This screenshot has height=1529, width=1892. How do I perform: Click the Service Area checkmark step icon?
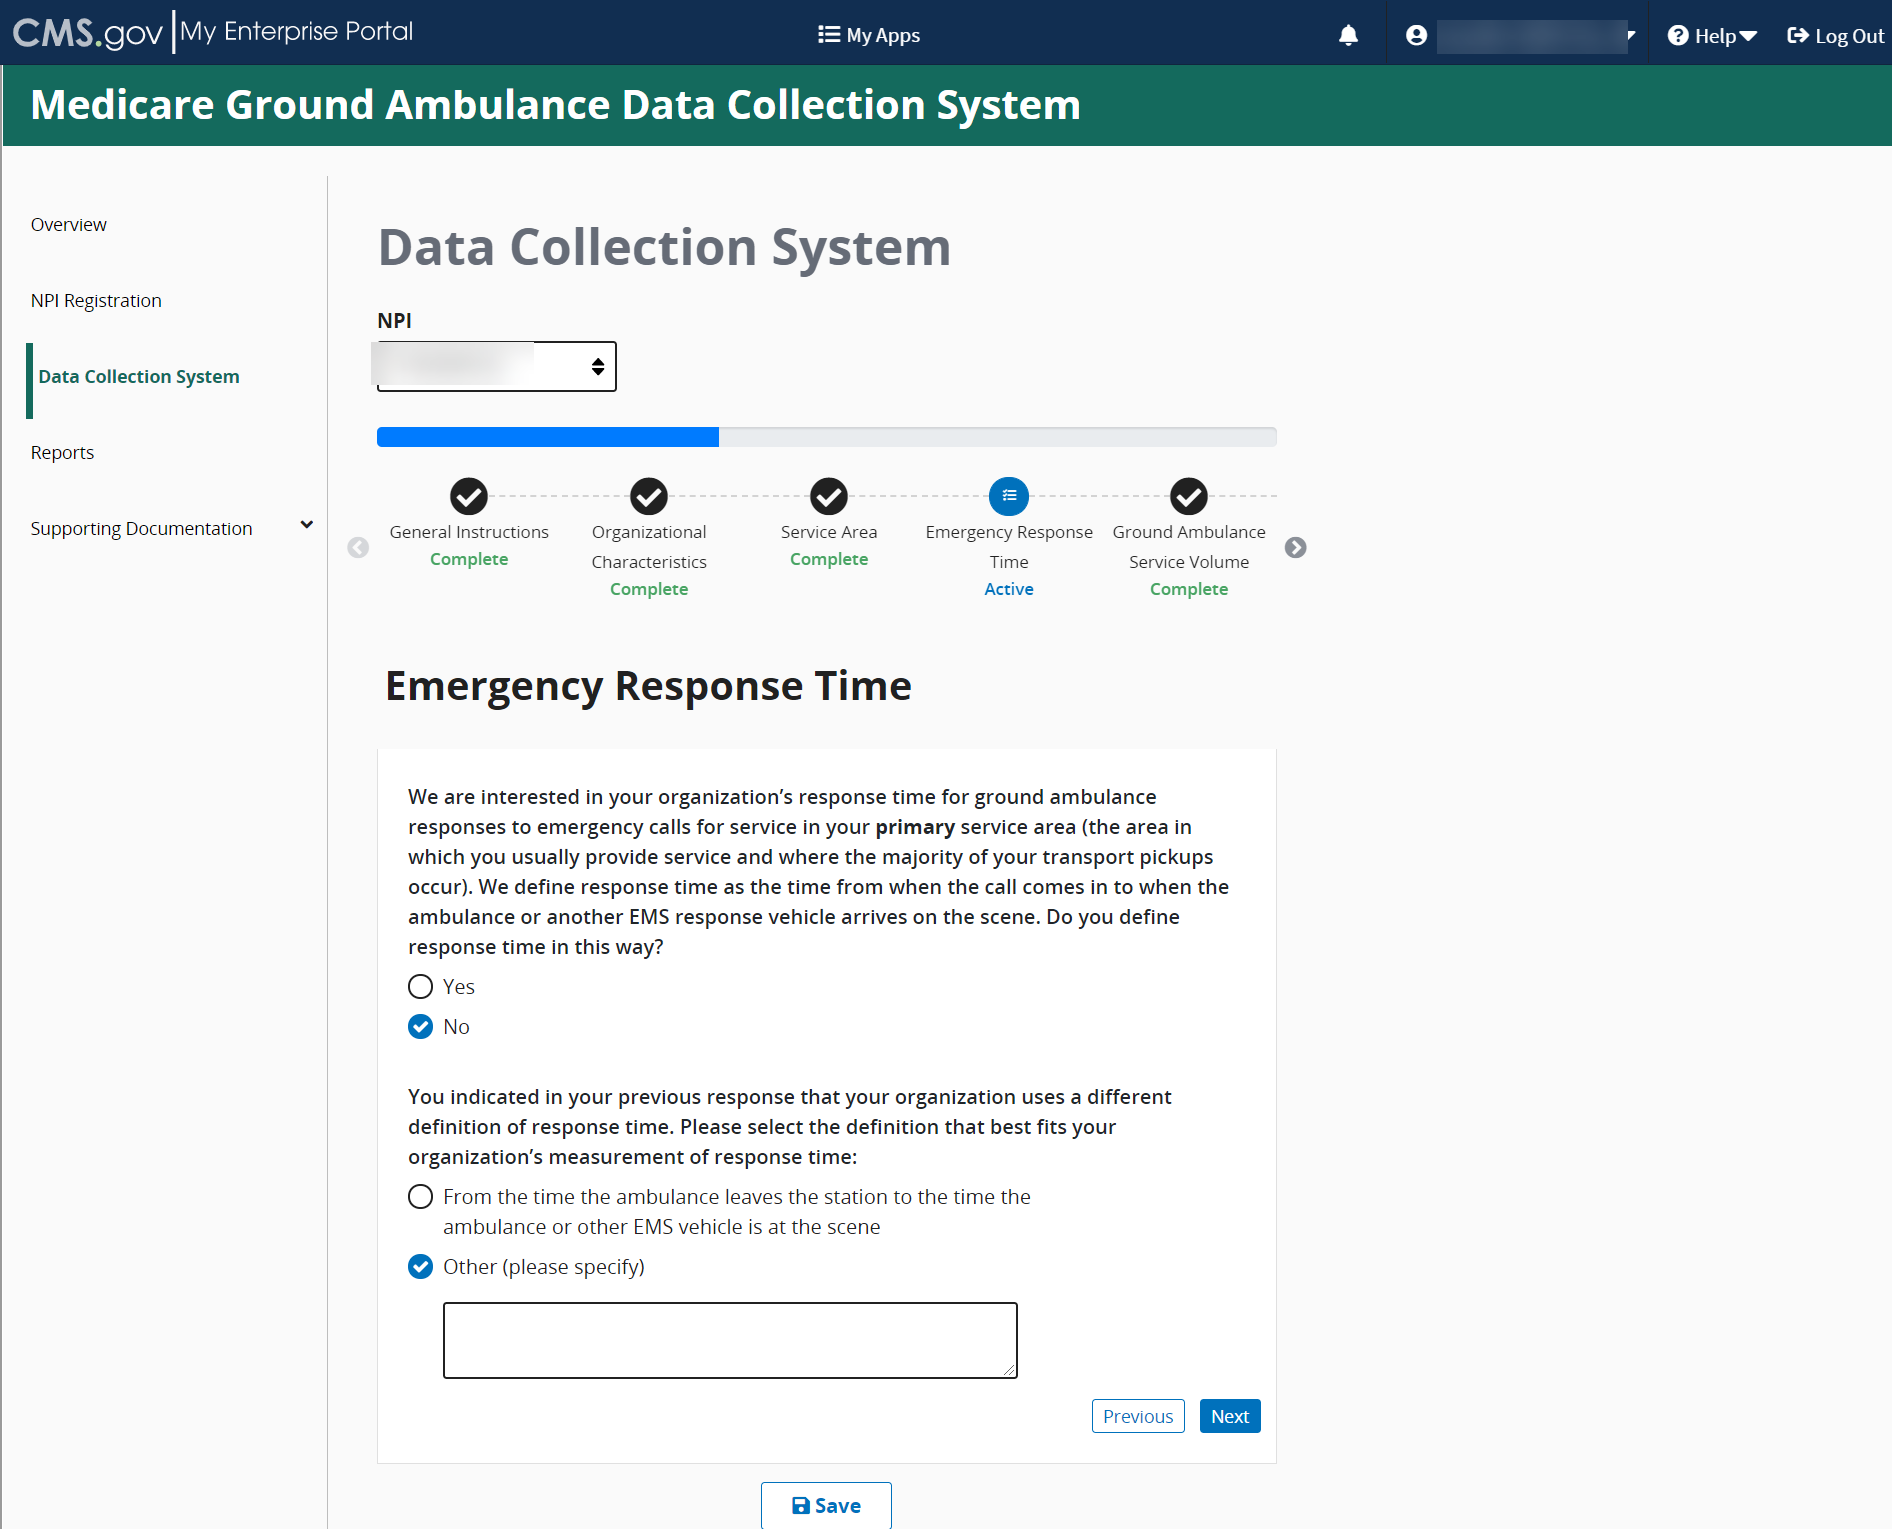pos(829,496)
